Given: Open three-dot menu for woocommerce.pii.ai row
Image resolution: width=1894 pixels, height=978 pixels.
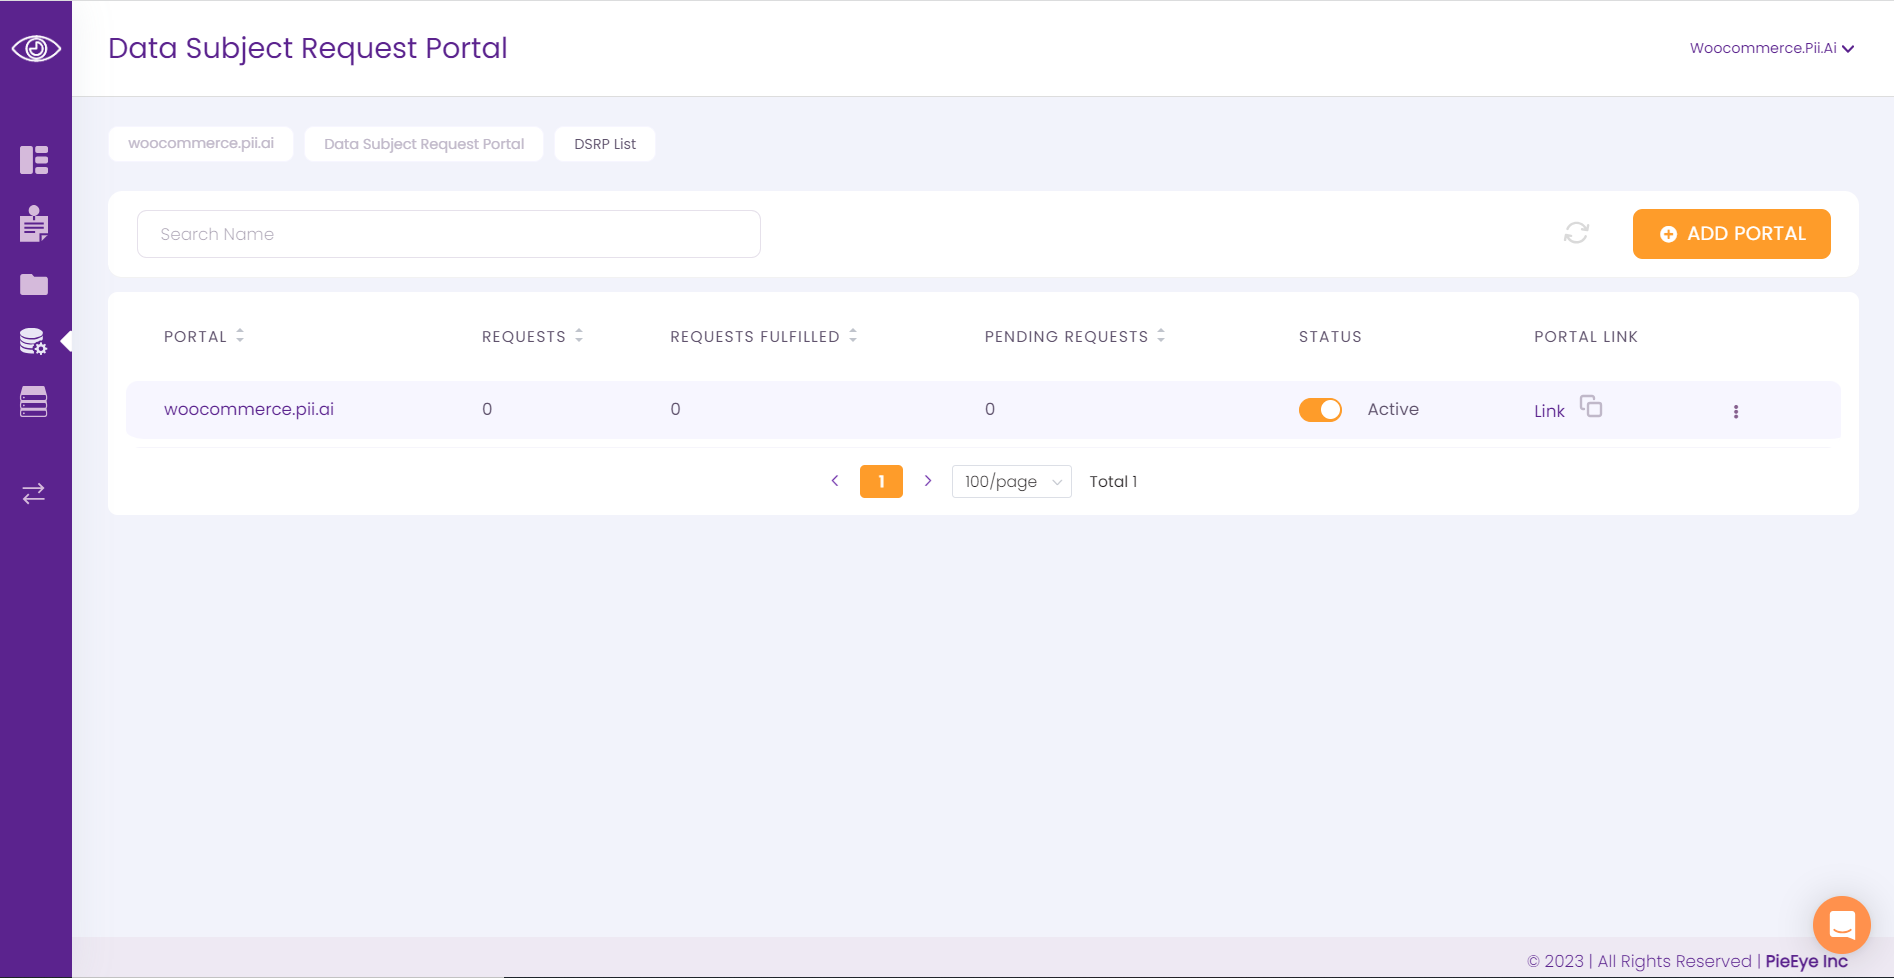Looking at the screenshot, I should tap(1736, 411).
